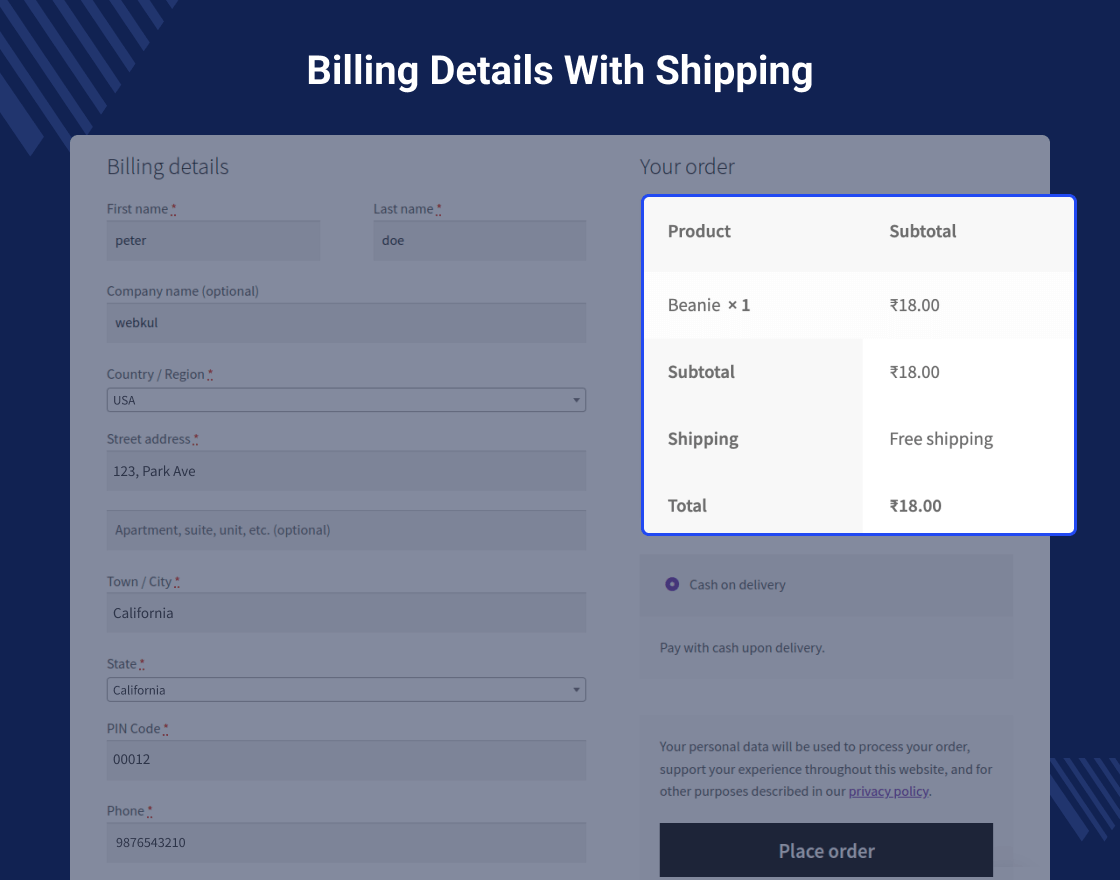Click the Free shipping option text
1120x880 pixels.
[941, 439]
